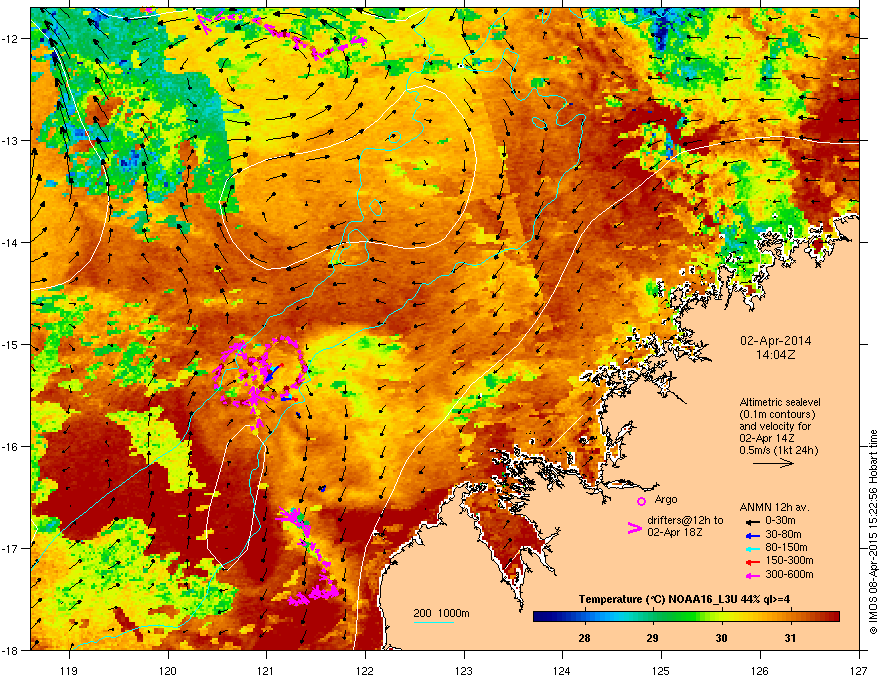Click the date label 02-Apr-2014
The height and width of the screenshot is (680, 880).
coord(776,341)
